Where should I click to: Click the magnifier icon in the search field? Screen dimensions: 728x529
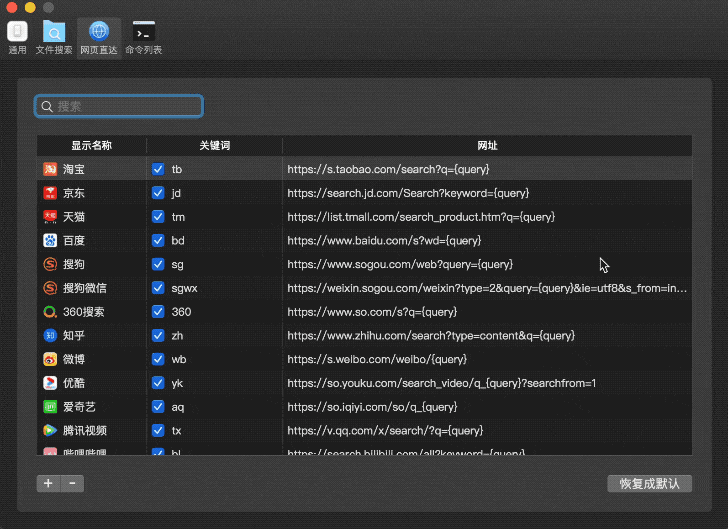coord(47,107)
